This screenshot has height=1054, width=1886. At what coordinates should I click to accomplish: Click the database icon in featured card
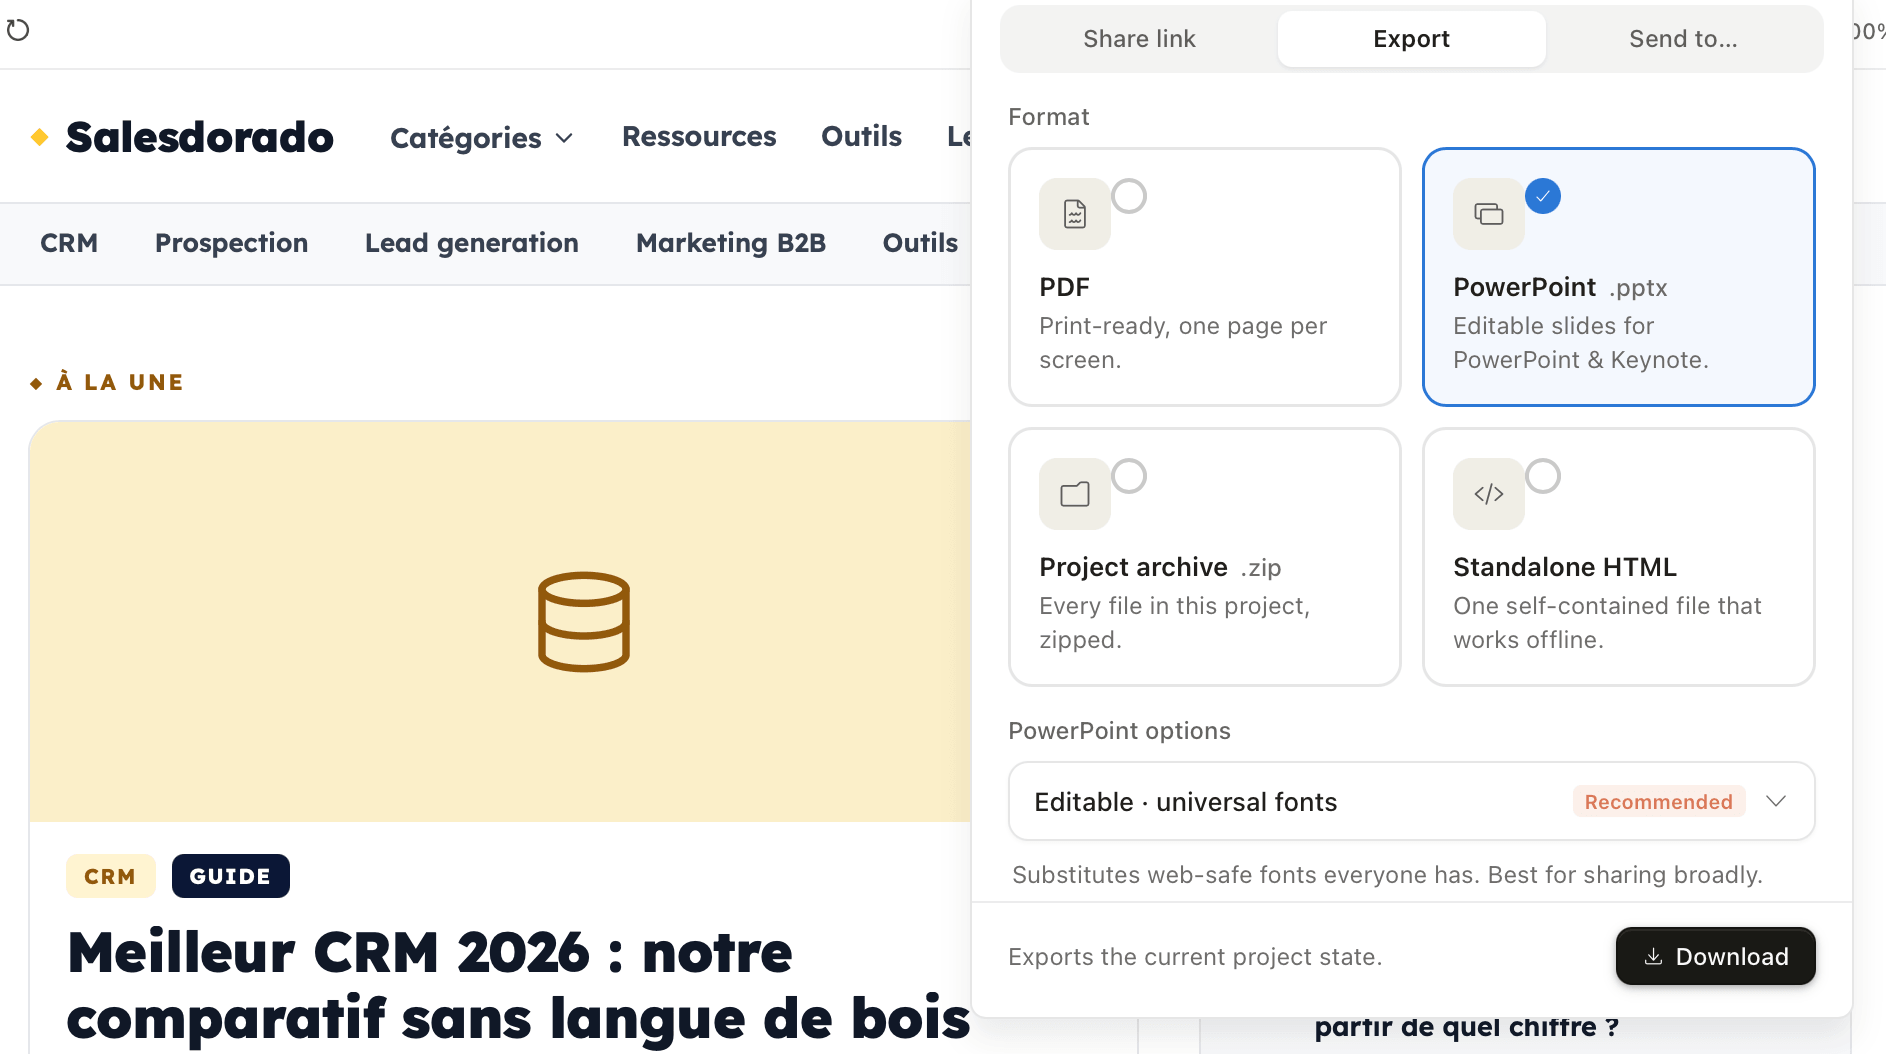[x=584, y=622]
